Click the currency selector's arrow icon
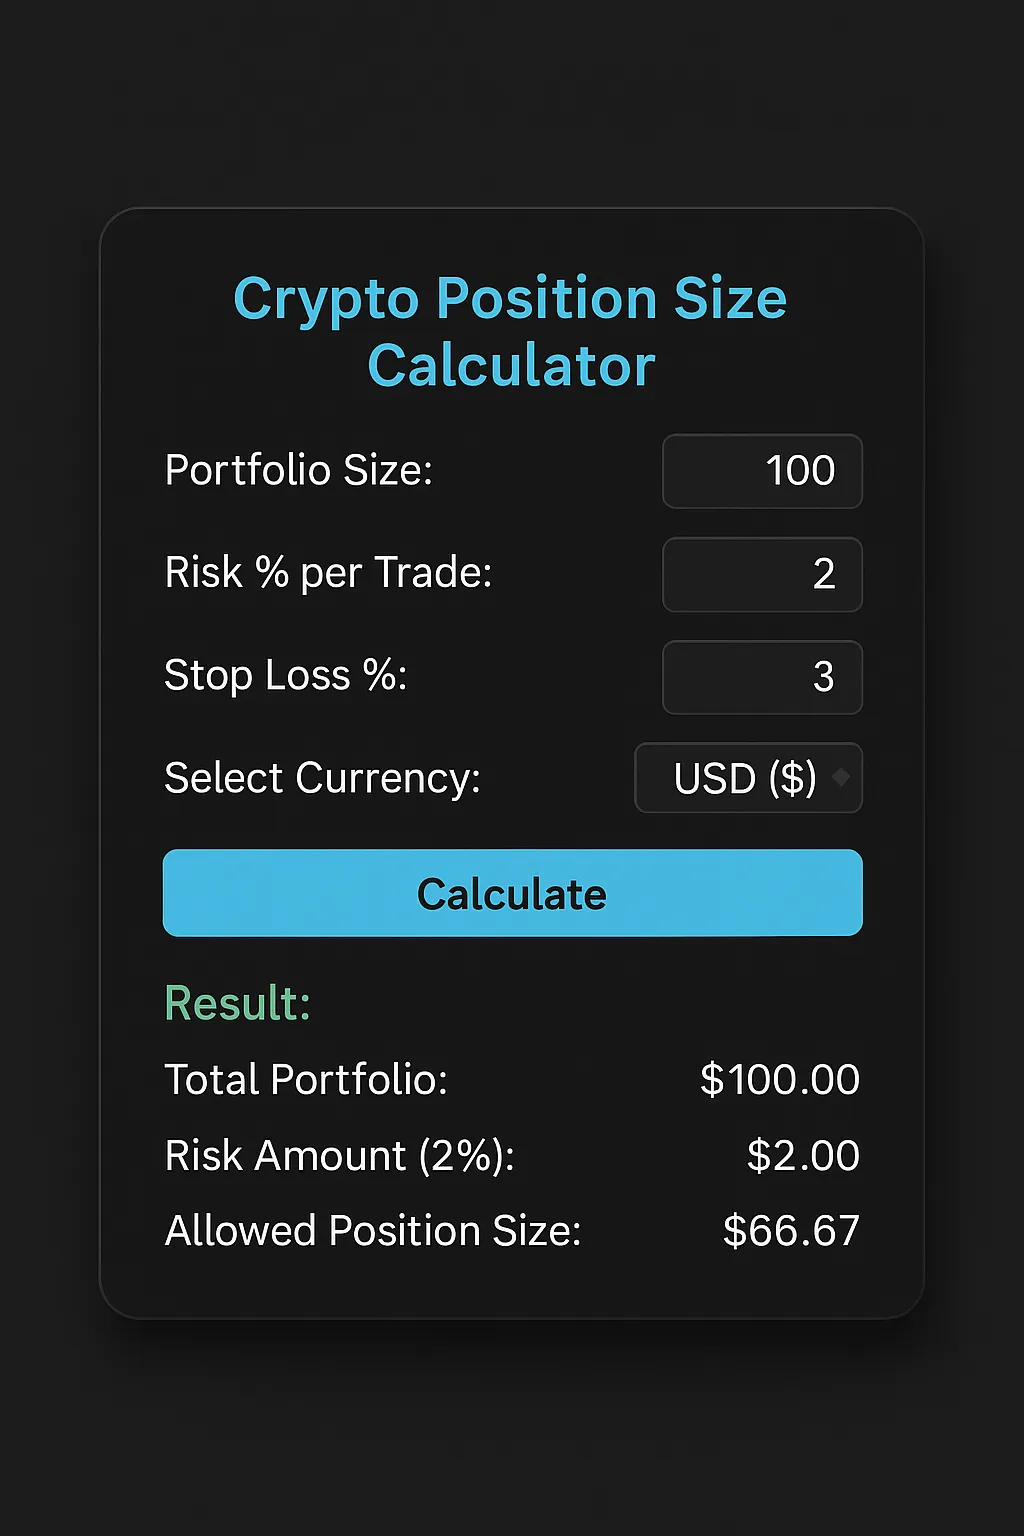The height and width of the screenshot is (1536, 1024). pos(841,777)
